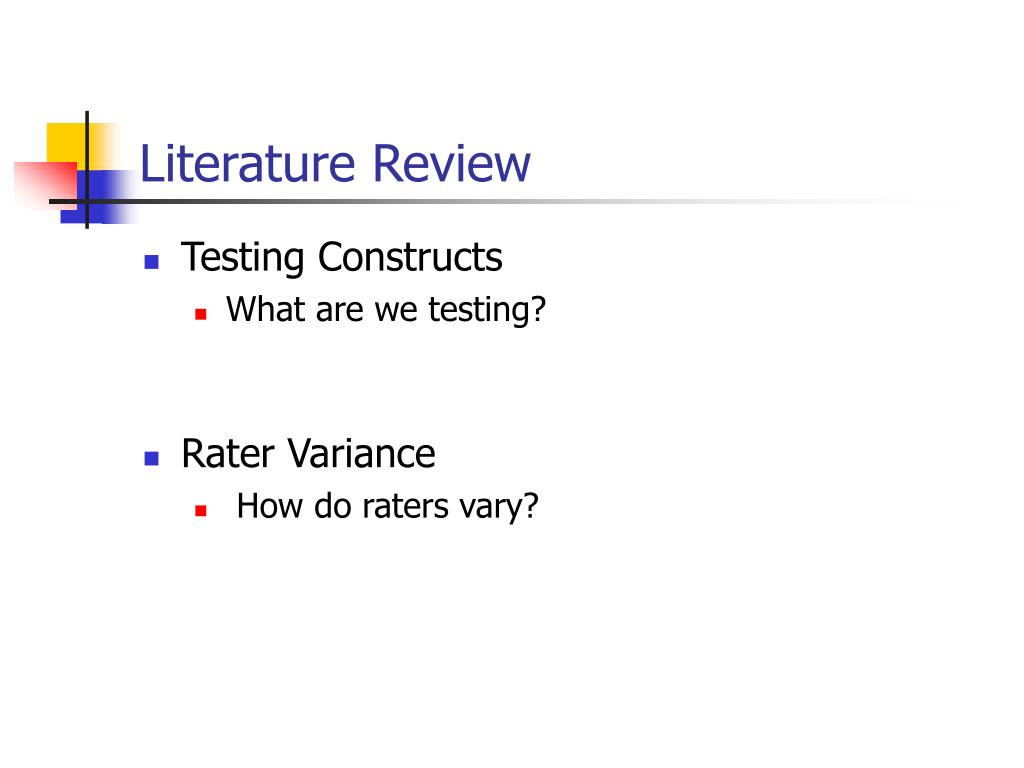
Task: Click the word testing? in the sub-bullet
Action: click(487, 310)
